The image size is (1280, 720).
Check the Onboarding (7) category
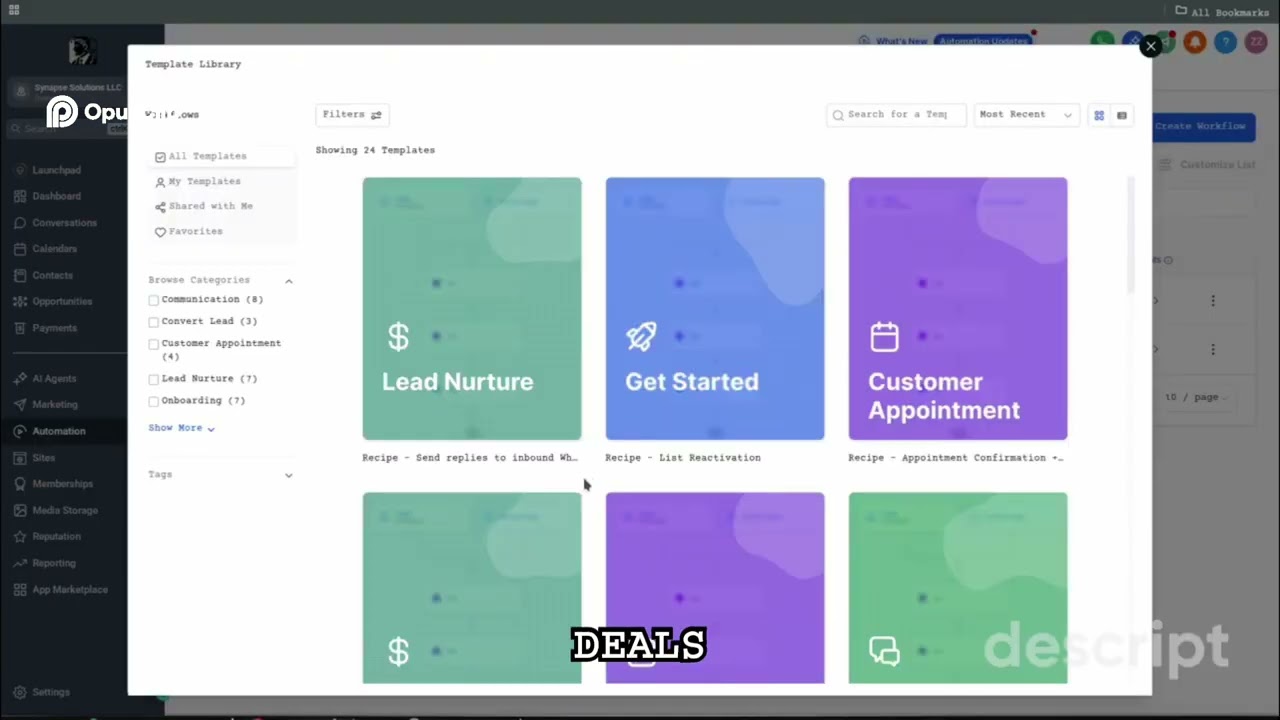(x=154, y=401)
